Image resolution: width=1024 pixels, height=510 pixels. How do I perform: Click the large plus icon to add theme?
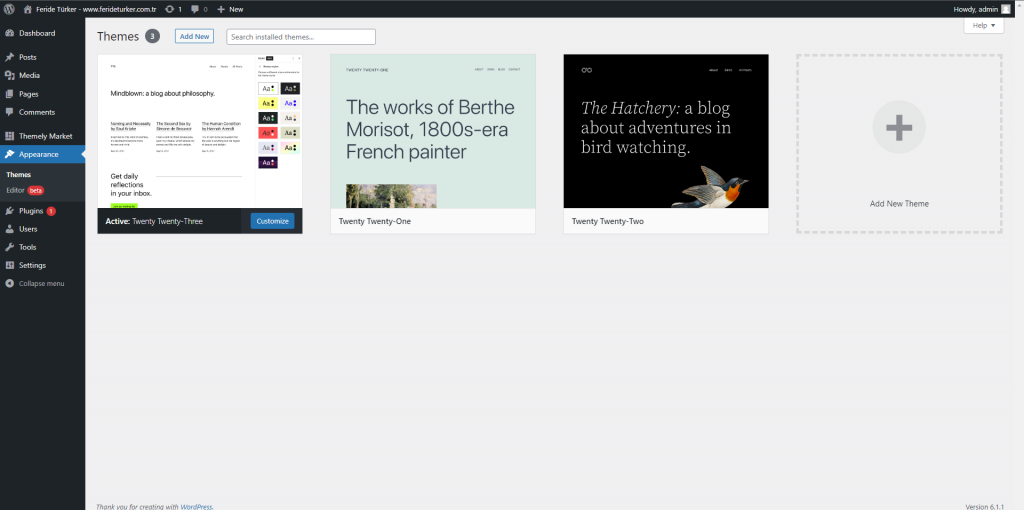[x=899, y=127]
